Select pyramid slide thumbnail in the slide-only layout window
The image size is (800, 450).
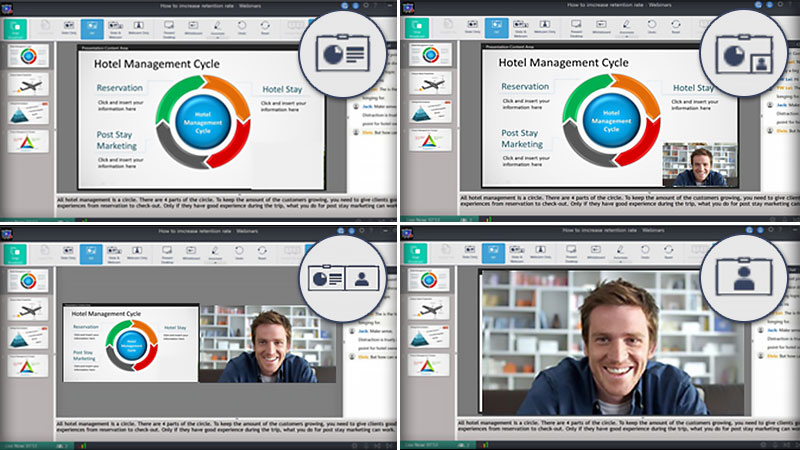point(29,112)
